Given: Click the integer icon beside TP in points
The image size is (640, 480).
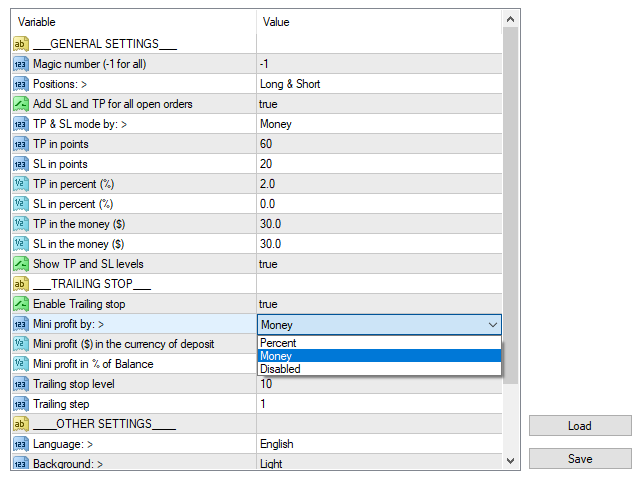Looking at the screenshot, I should (x=20, y=144).
